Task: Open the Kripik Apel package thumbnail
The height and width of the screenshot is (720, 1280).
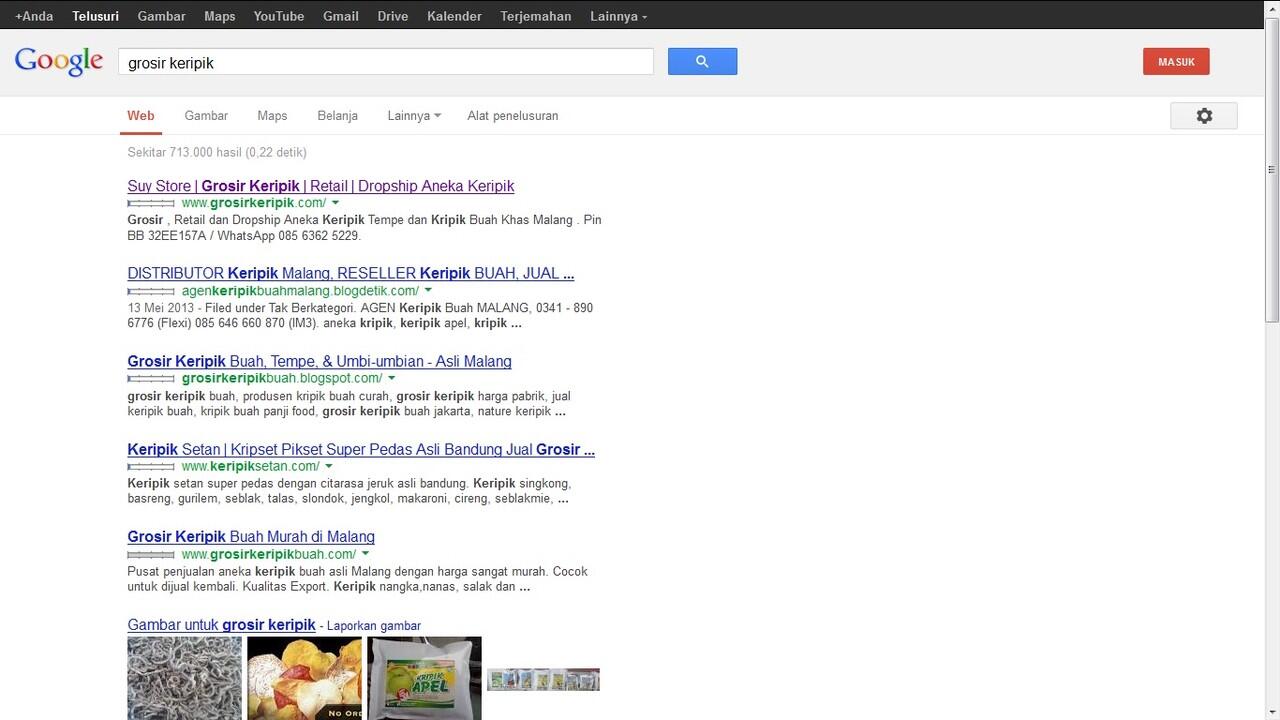Action: [x=424, y=678]
